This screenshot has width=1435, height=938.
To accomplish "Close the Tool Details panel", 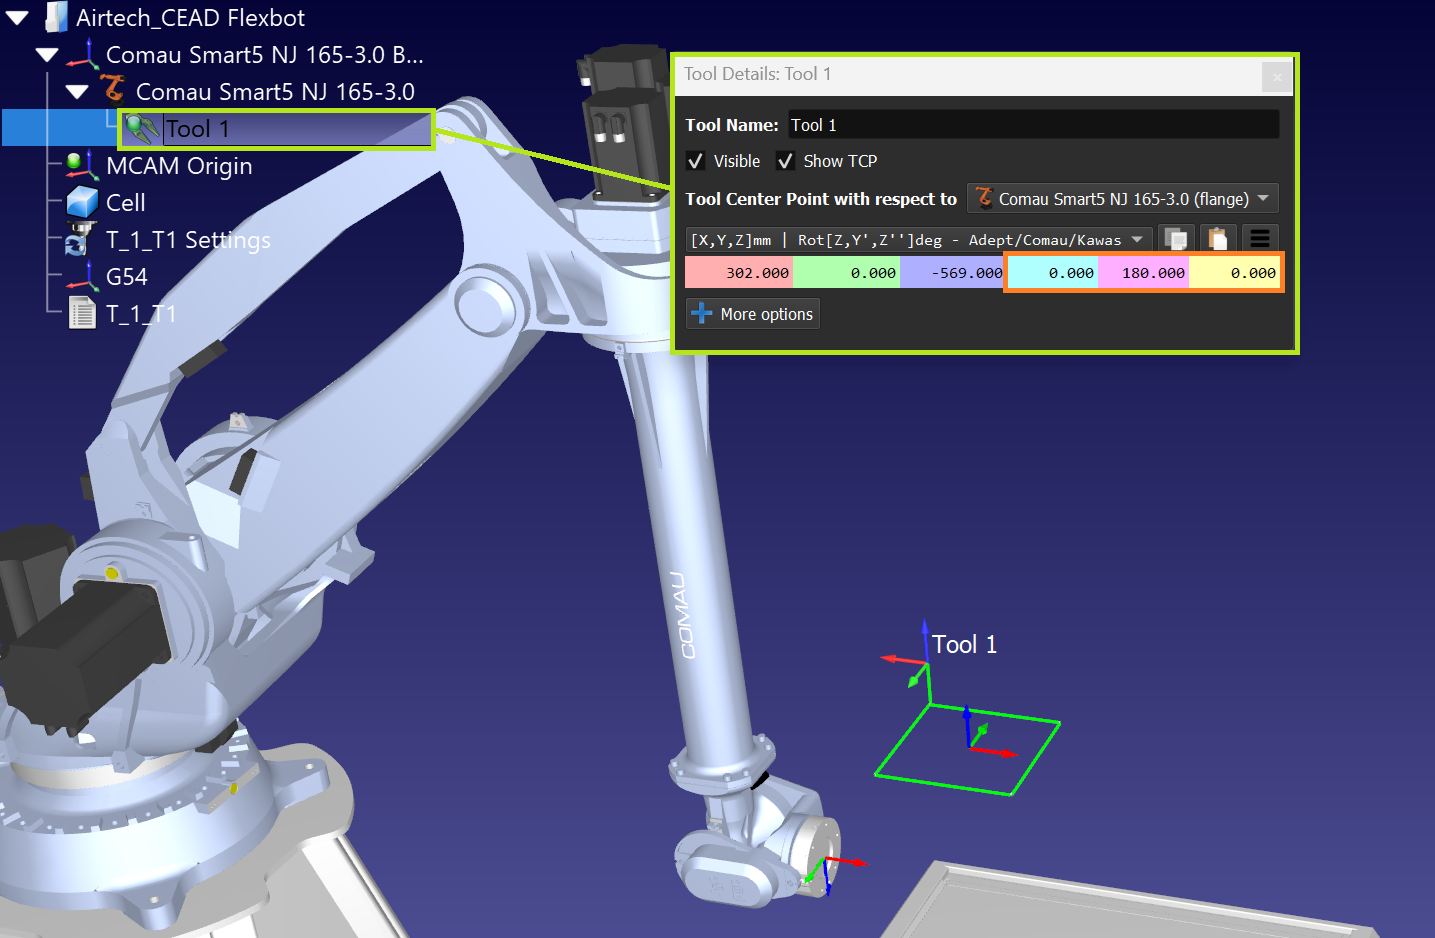I will click(1276, 76).
